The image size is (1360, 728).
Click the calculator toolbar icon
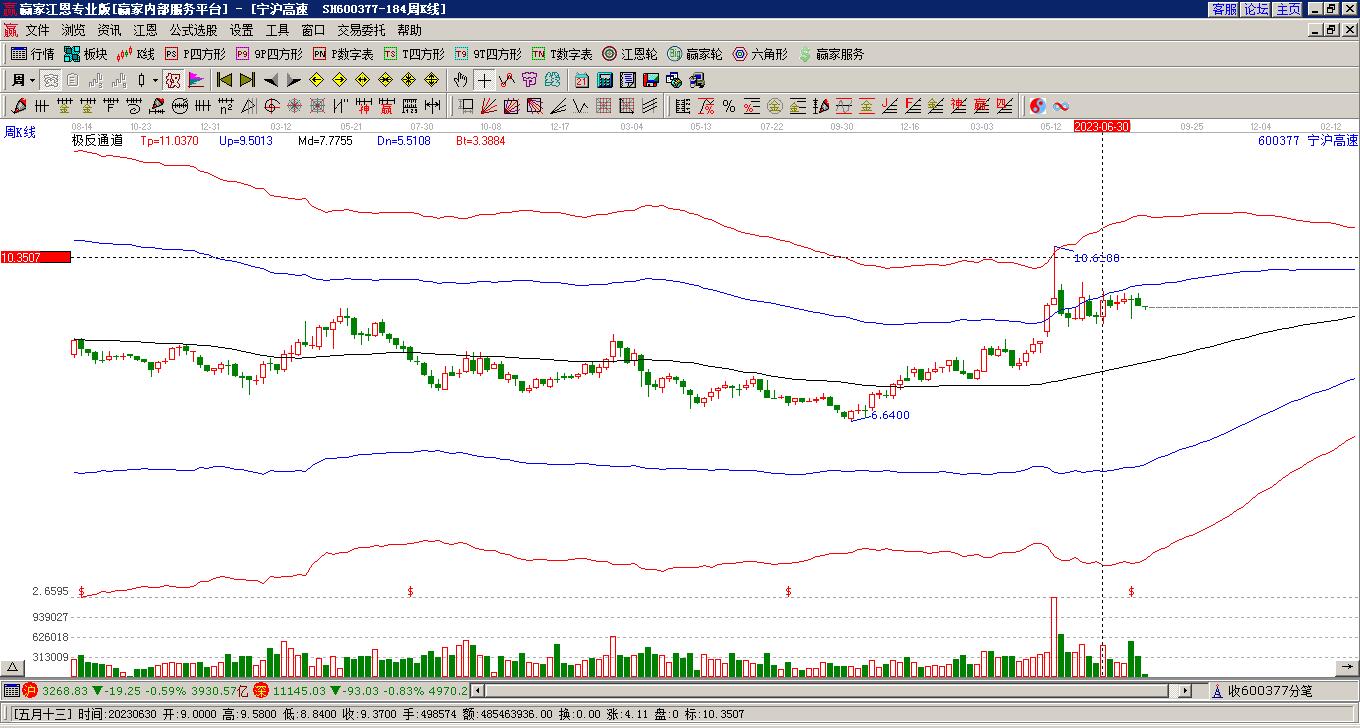[605, 80]
